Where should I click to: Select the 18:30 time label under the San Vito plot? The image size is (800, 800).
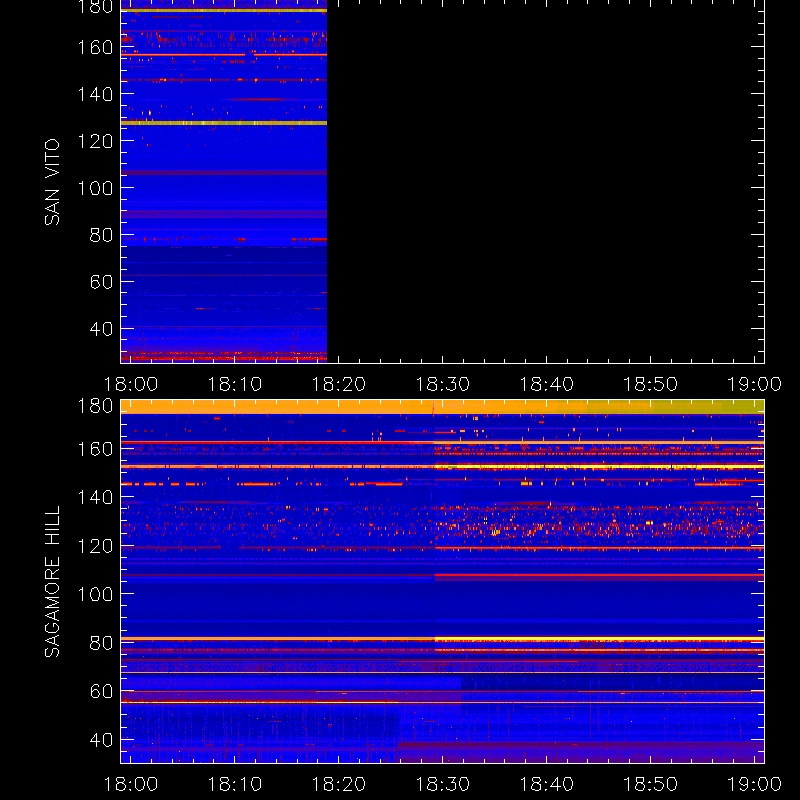pyautogui.click(x=443, y=384)
